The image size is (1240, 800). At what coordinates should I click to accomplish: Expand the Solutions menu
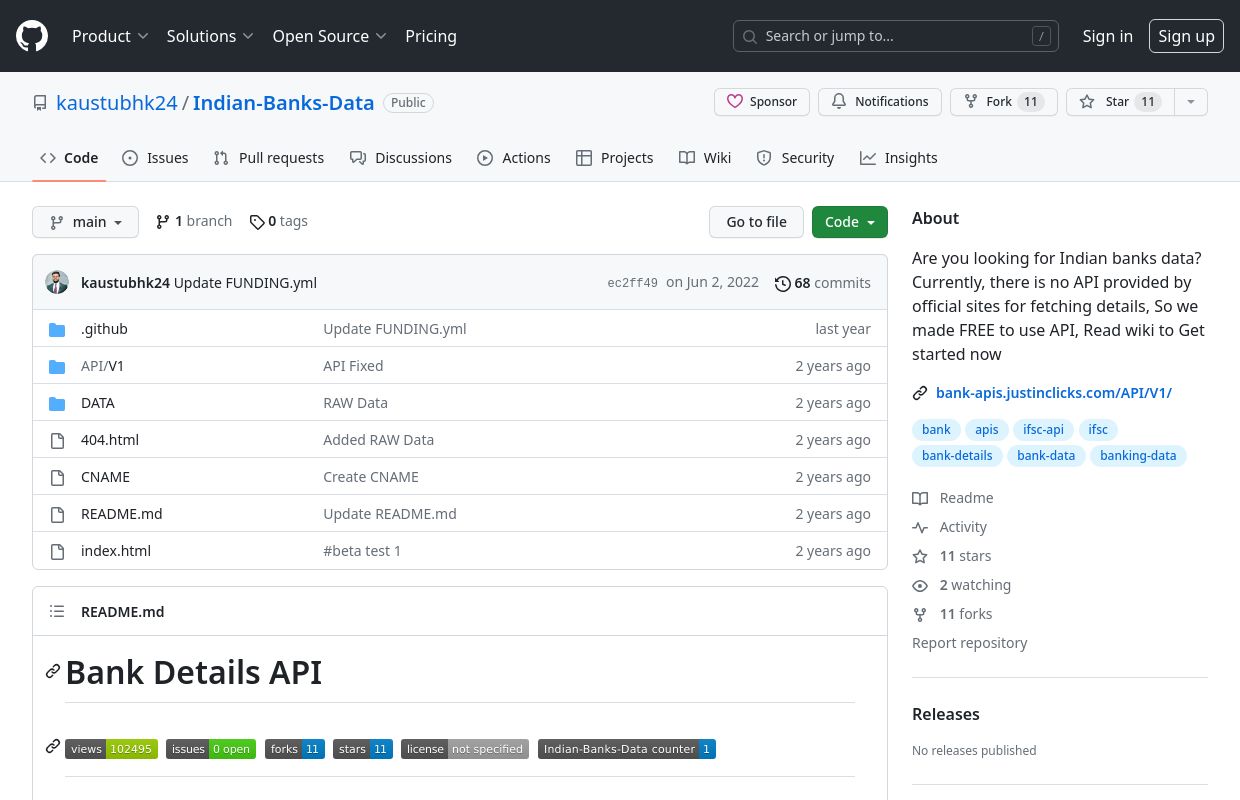pyautogui.click(x=210, y=36)
